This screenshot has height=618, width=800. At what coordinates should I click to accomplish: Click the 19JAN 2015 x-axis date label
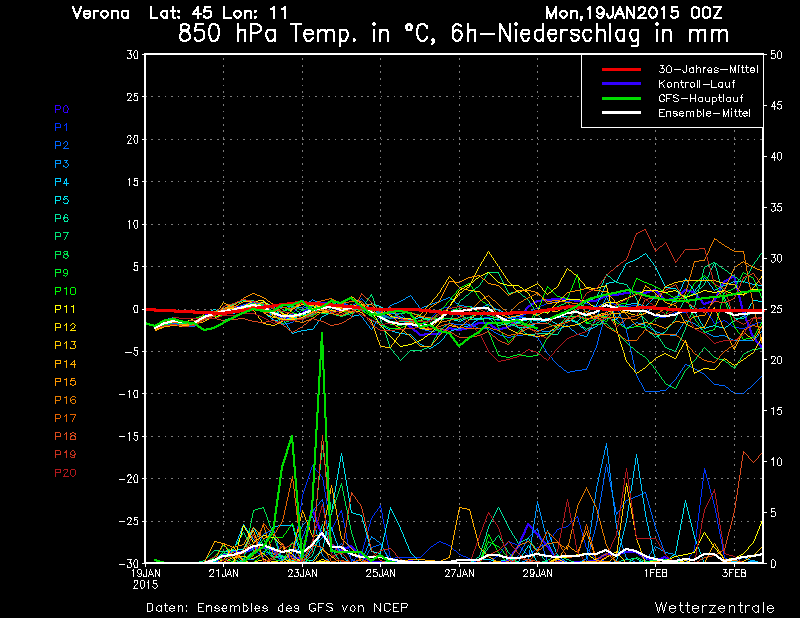point(146,579)
